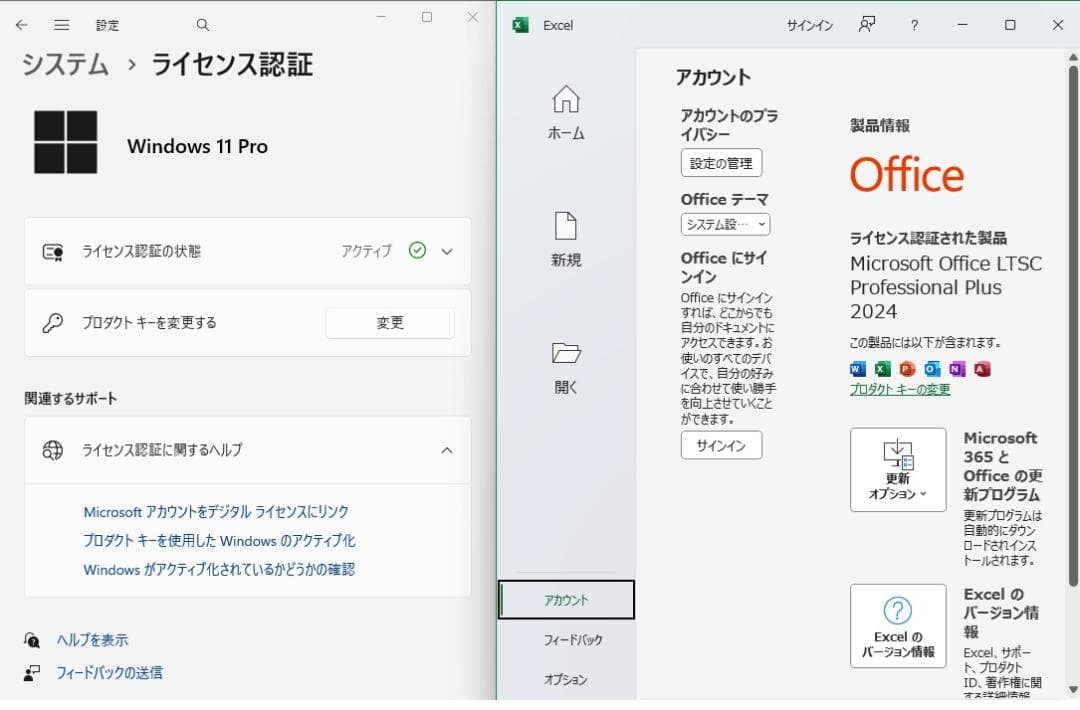Viewport: 1080px width, 710px height.
Task: Click Microsoft 365 と Office の更新プログラム heading
Action: [x=1002, y=466]
